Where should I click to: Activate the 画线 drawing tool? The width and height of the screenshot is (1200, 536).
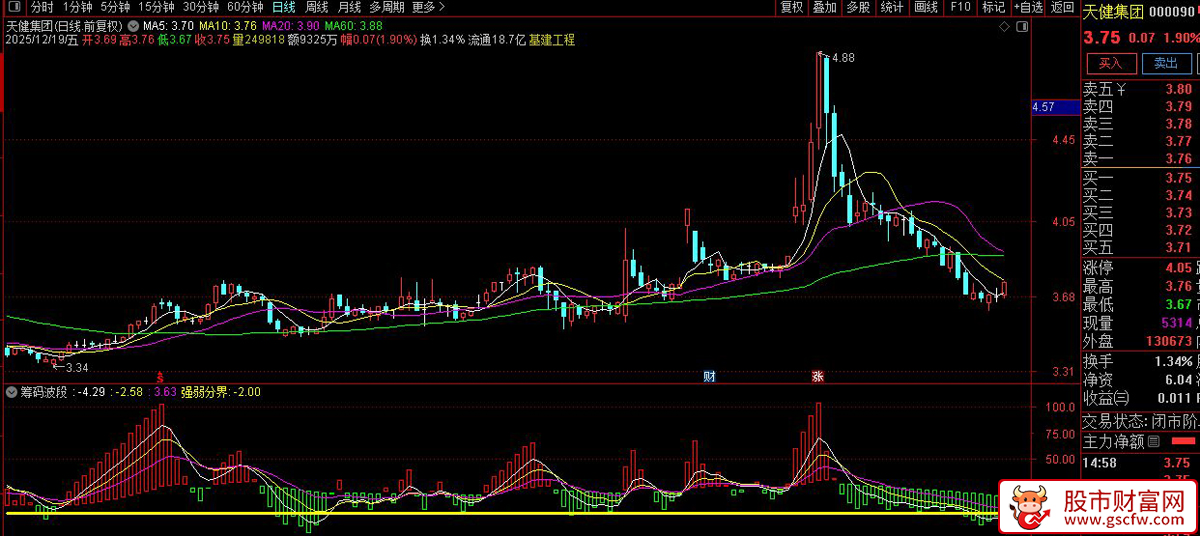pyautogui.click(x=926, y=7)
